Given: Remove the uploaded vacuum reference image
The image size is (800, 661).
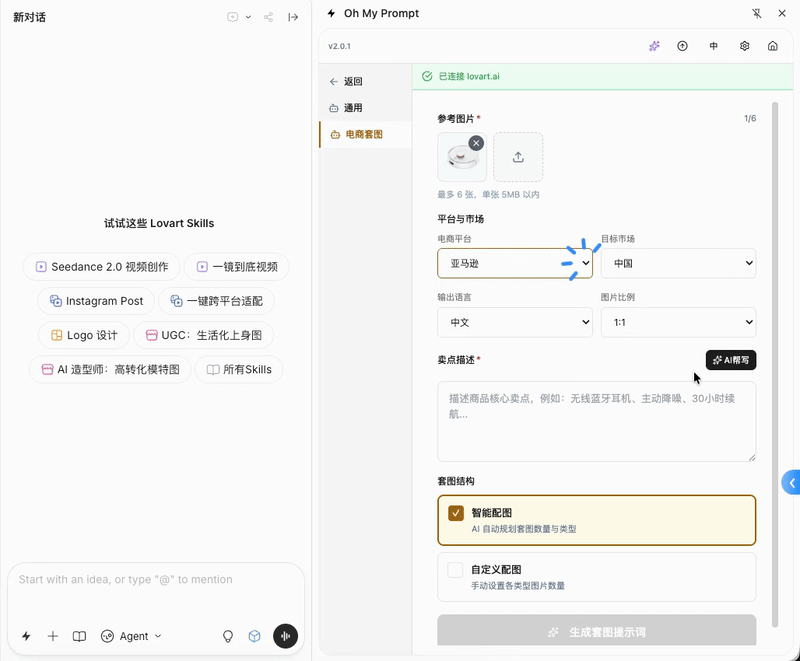Looking at the screenshot, I should click(x=476, y=143).
